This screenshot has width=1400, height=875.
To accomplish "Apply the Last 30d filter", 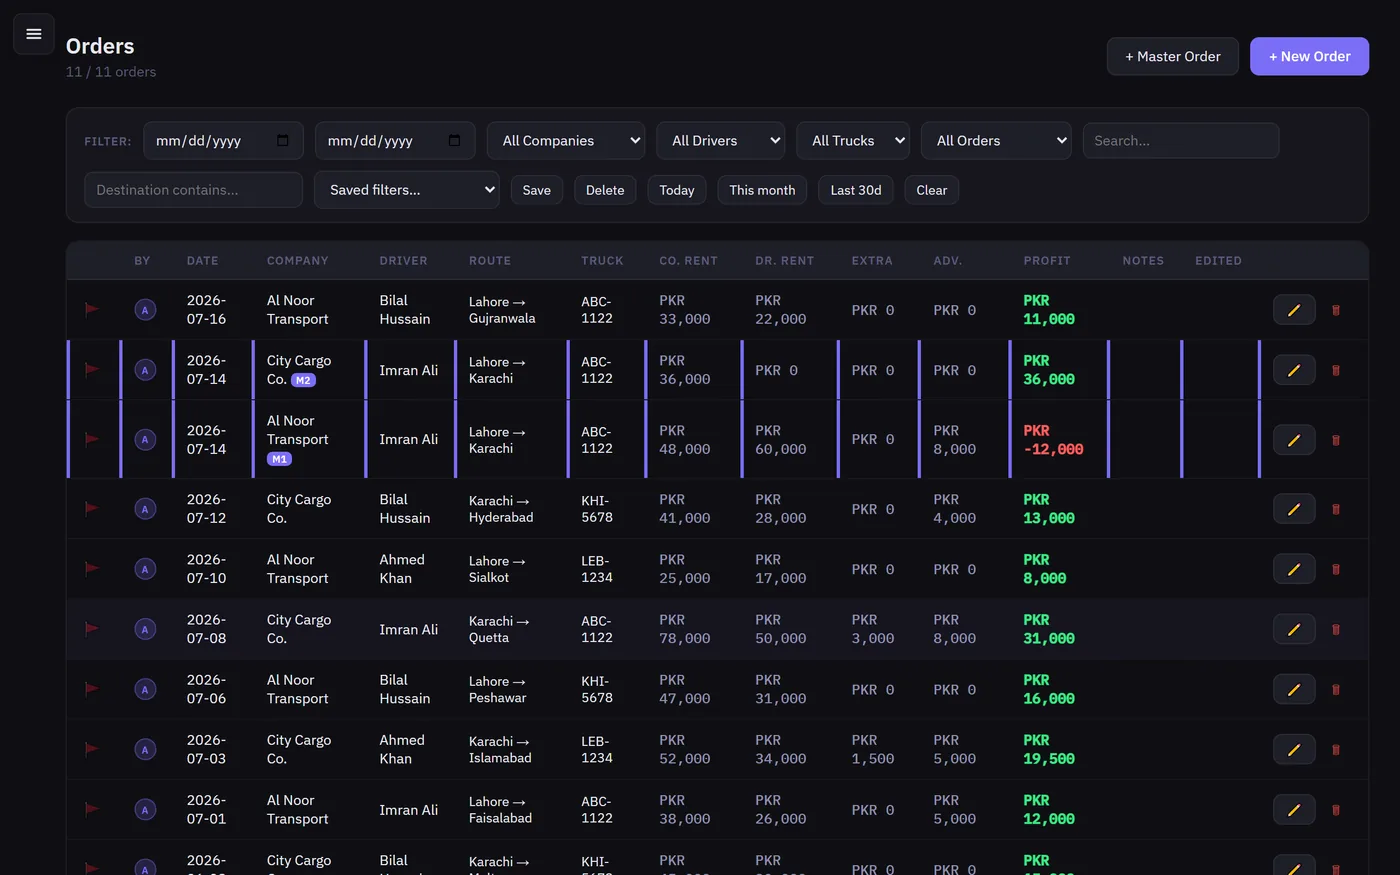I will point(856,190).
